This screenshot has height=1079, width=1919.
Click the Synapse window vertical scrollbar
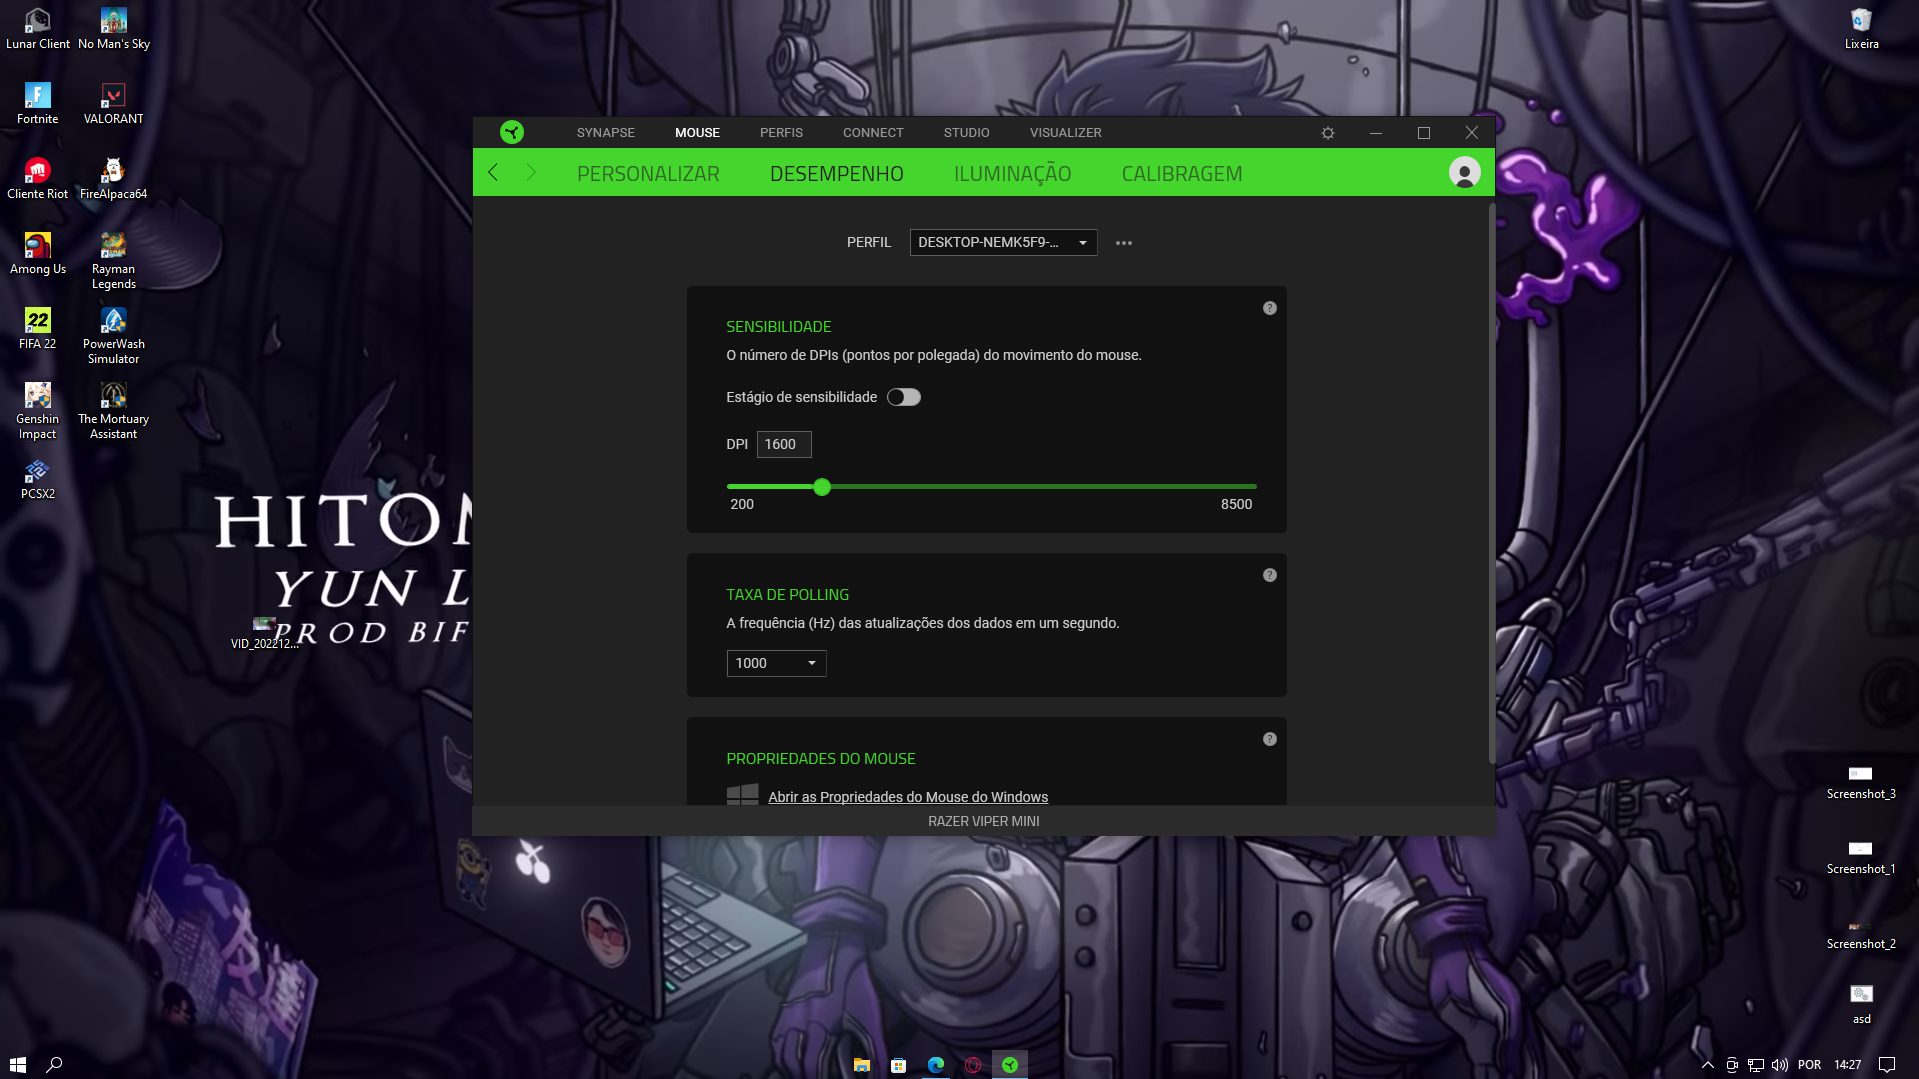(x=1491, y=484)
